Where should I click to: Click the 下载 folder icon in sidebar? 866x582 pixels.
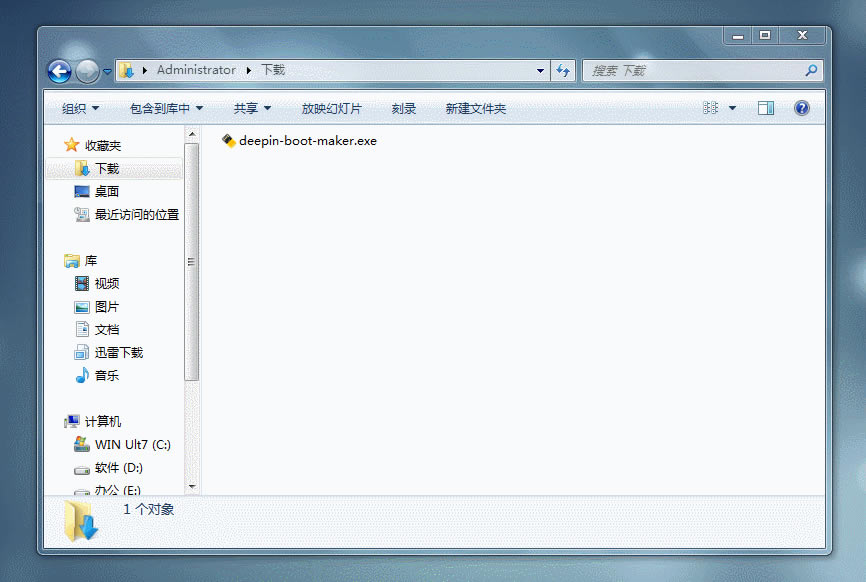pos(82,168)
